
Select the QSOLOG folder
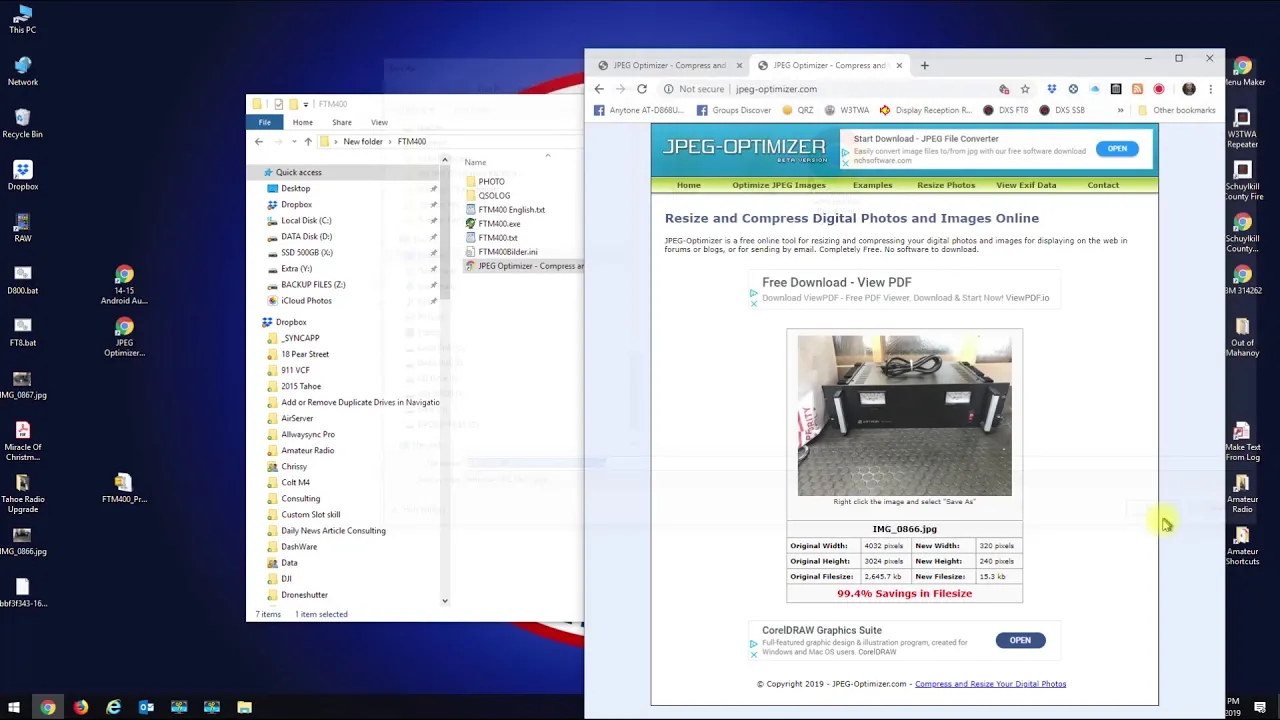pos(494,196)
